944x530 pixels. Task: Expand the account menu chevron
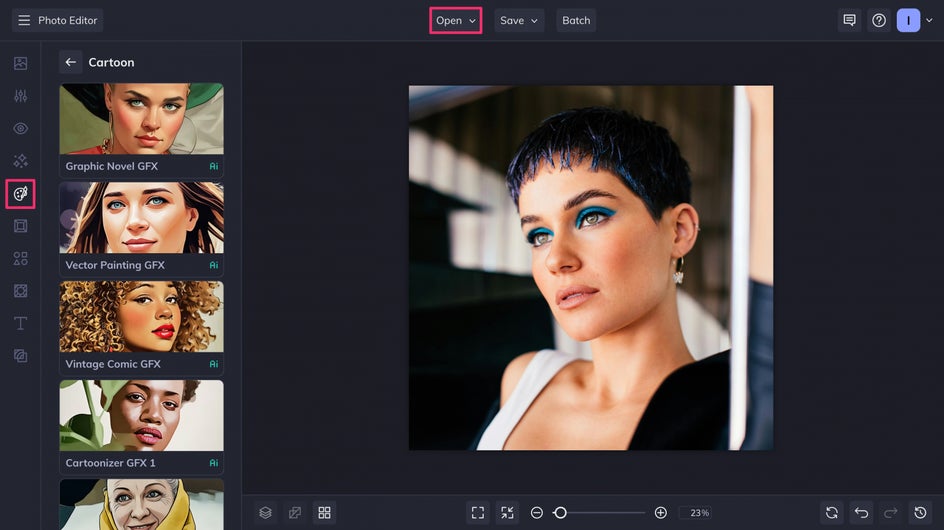point(930,20)
